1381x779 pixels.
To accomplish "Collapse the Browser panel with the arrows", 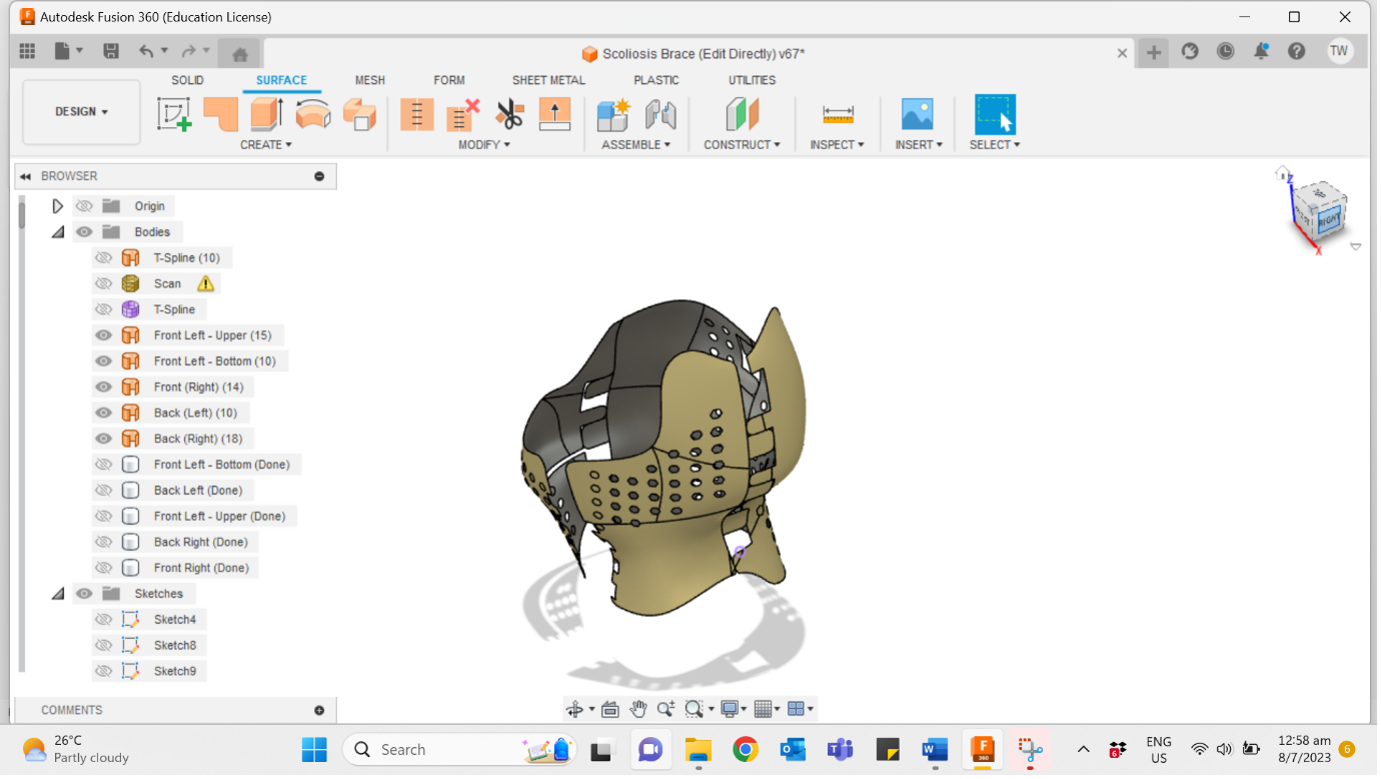I will click(25, 177).
